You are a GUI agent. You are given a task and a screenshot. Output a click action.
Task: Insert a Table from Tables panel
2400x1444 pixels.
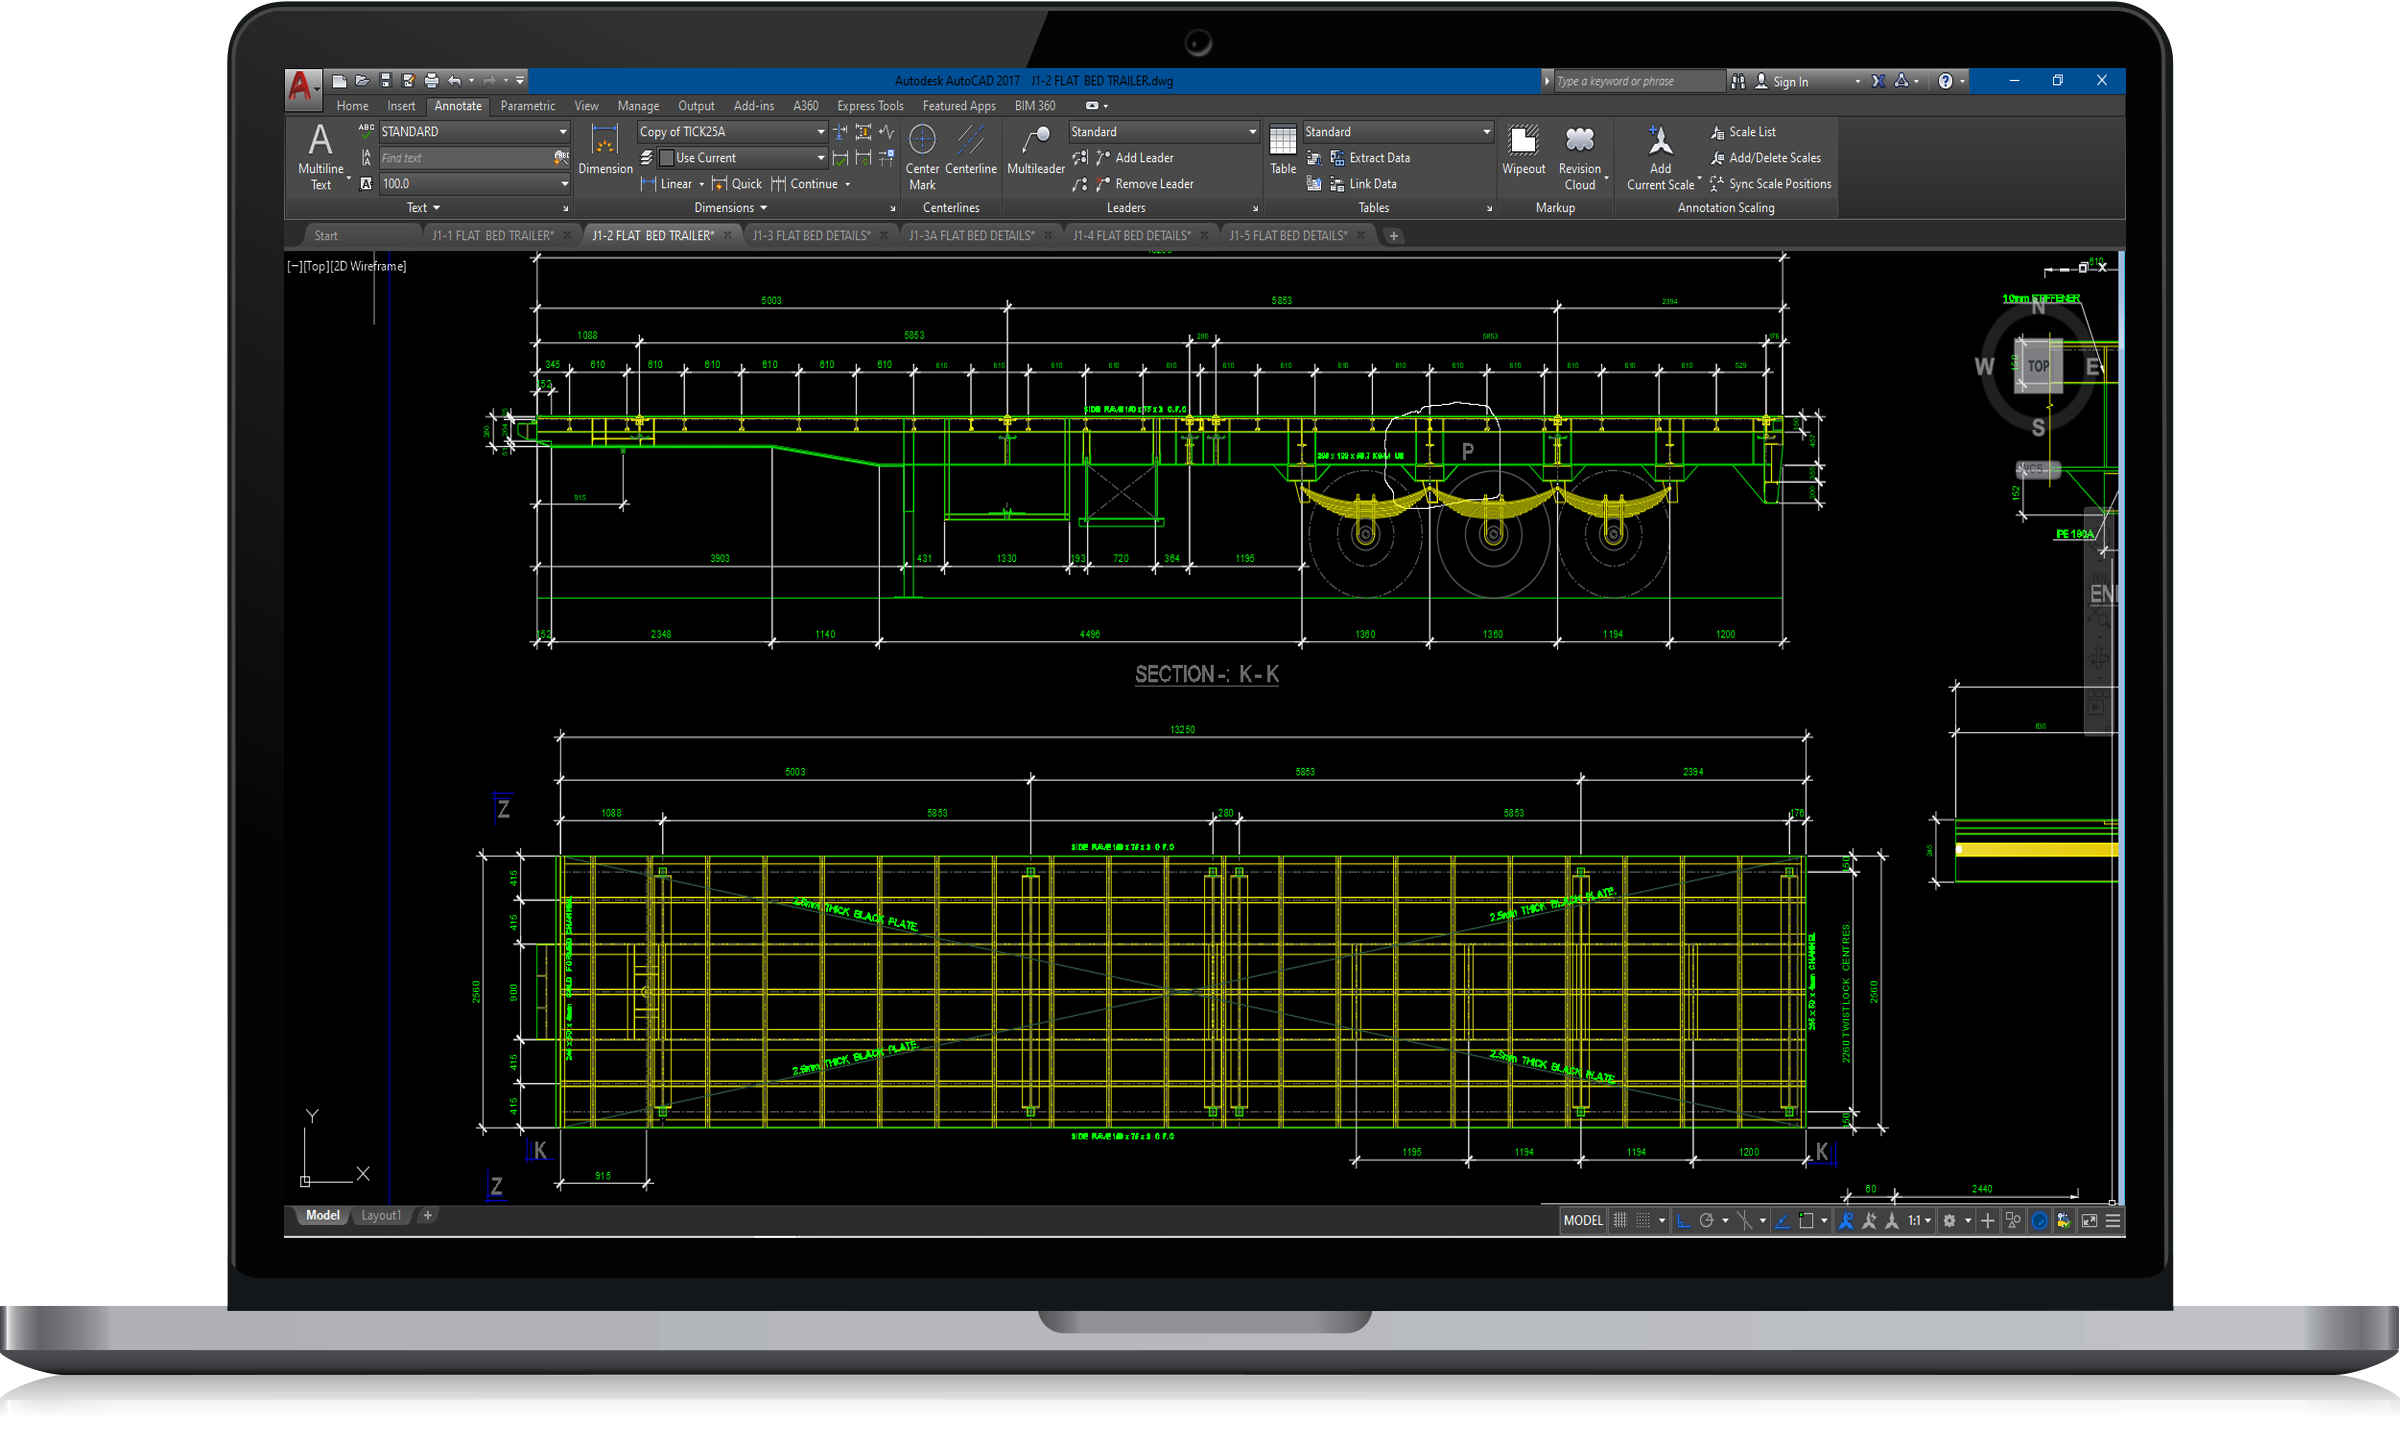[1283, 149]
